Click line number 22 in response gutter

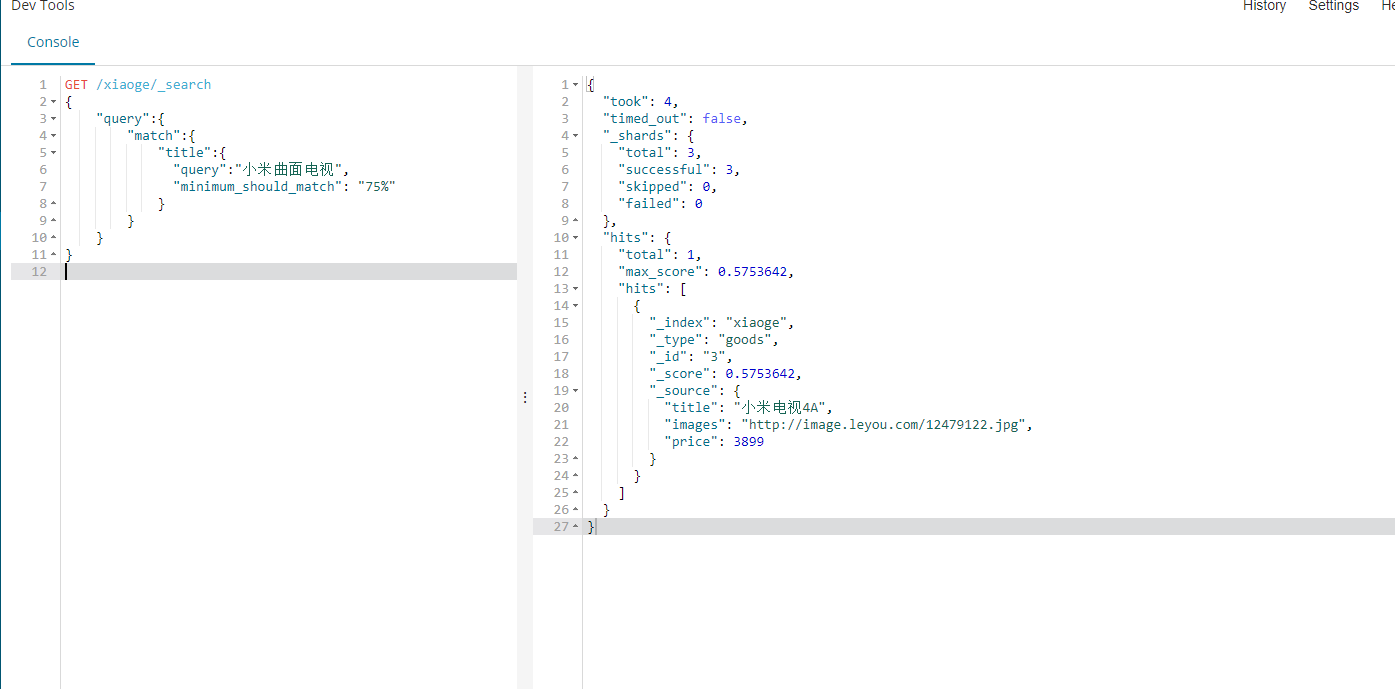tap(560, 442)
